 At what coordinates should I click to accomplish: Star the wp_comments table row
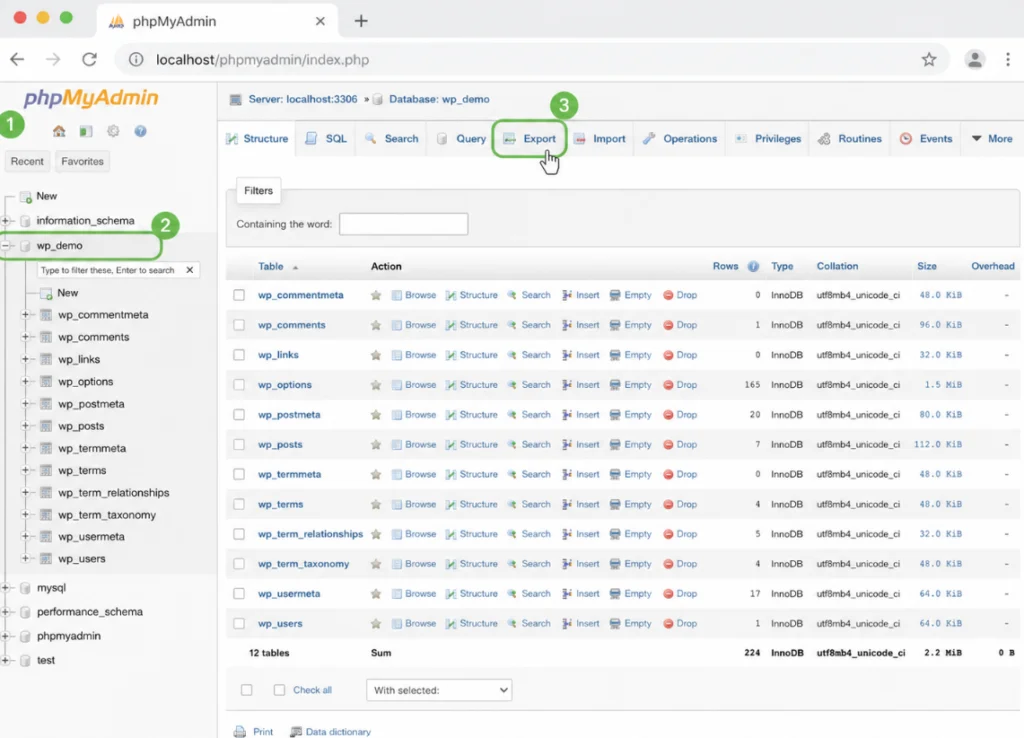[x=376, y=325]
